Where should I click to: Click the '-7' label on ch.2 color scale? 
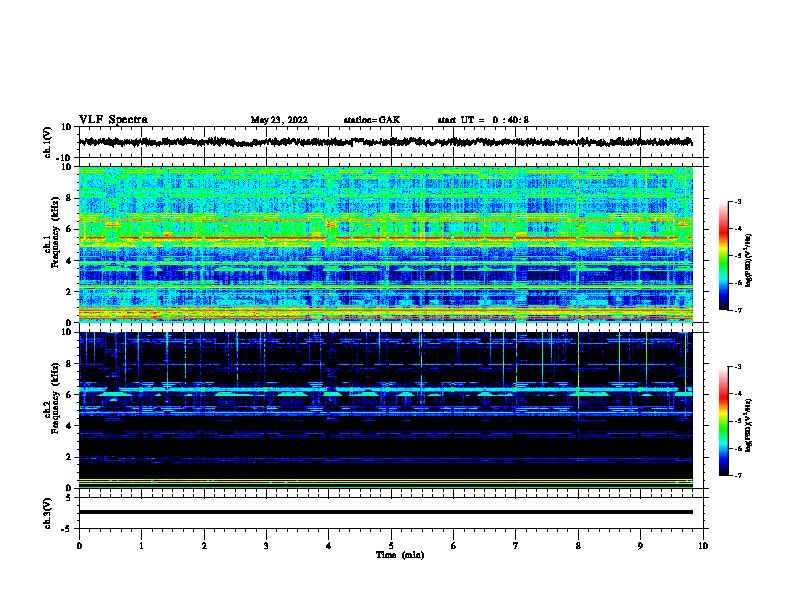tap(737, 475)
